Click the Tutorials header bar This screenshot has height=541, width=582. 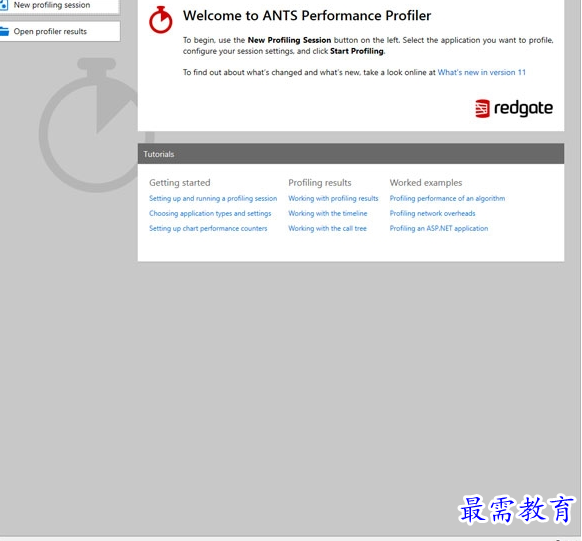[351, 154]
